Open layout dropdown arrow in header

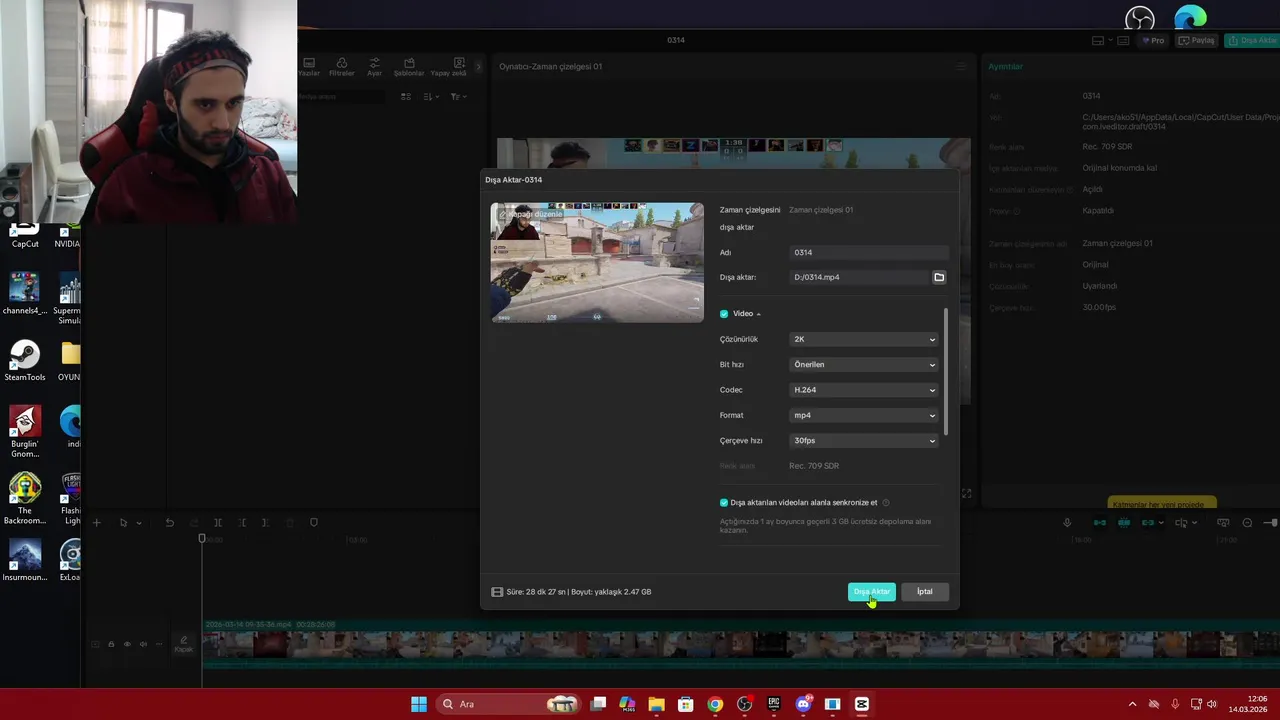[1110, 41]
